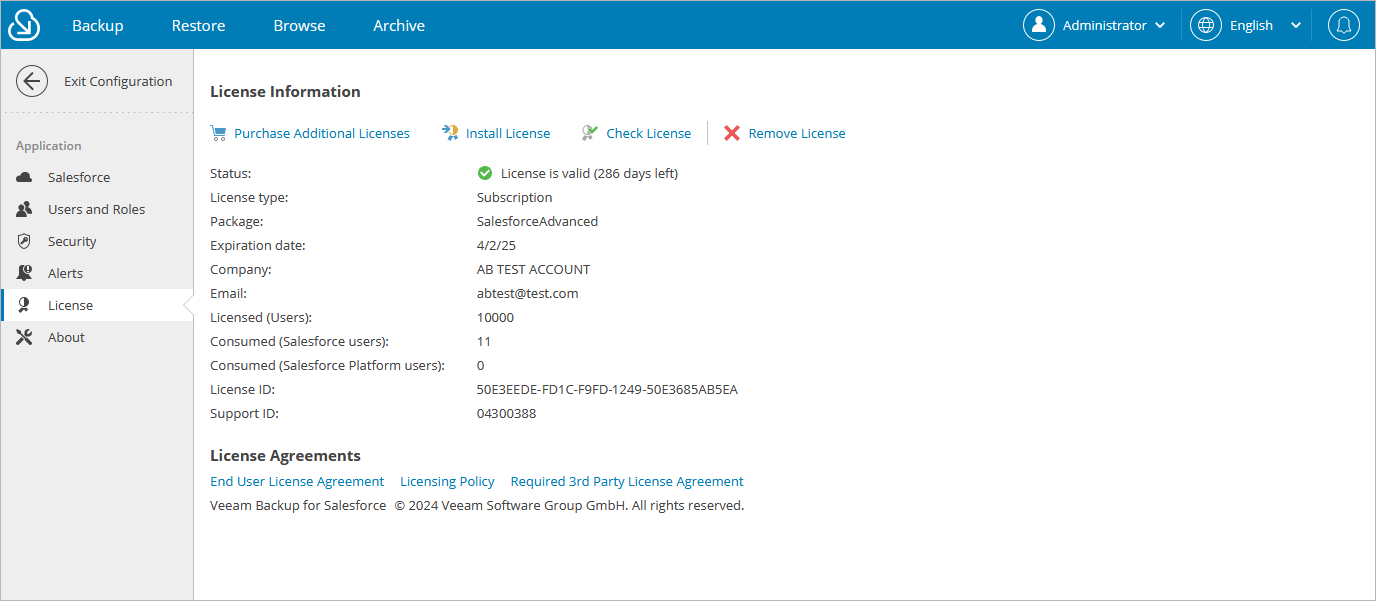This screenshot has height=601, width=1376.
Task: Click the License ID value 50E3EEDE-FD1C-F9FD-1249-50E3685AB5EA
Action: click(x=607, y=389)
